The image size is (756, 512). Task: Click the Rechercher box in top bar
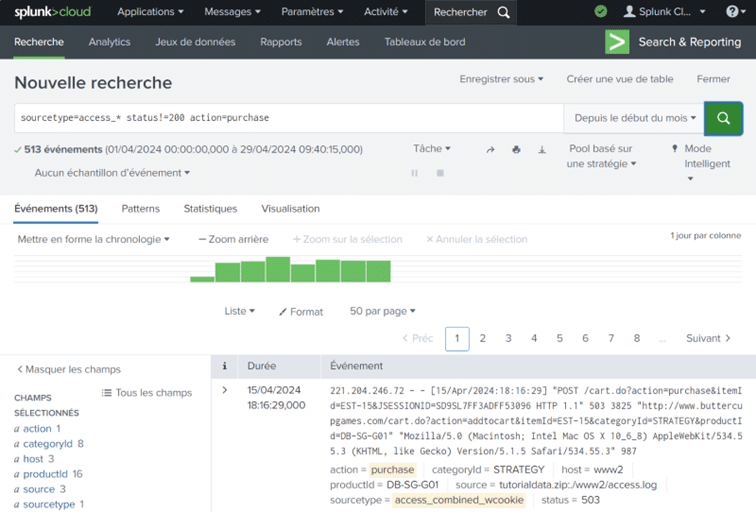[x=471, y=13]
